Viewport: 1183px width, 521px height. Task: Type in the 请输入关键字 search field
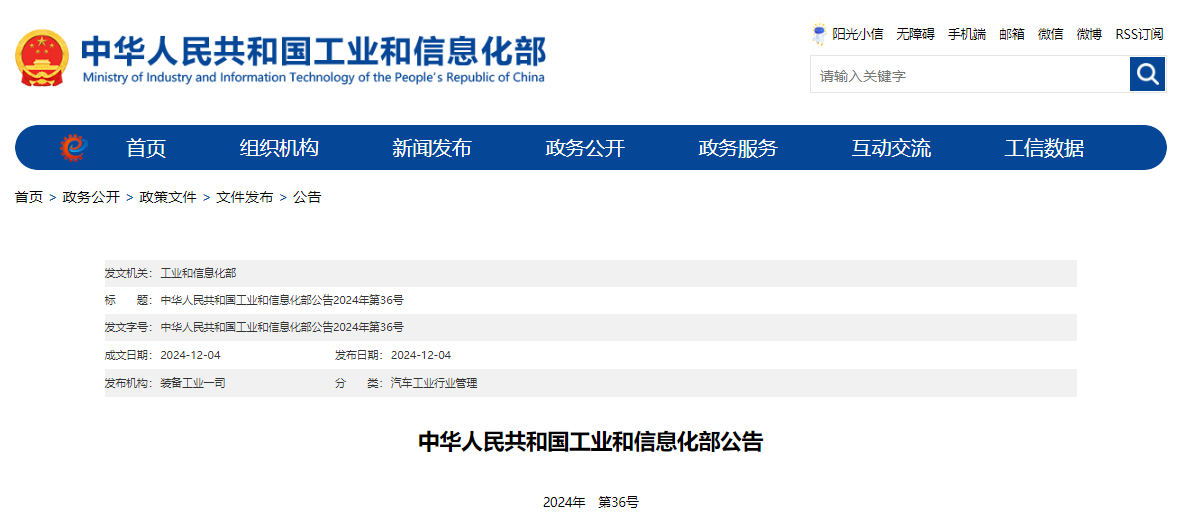pos(968,75)
